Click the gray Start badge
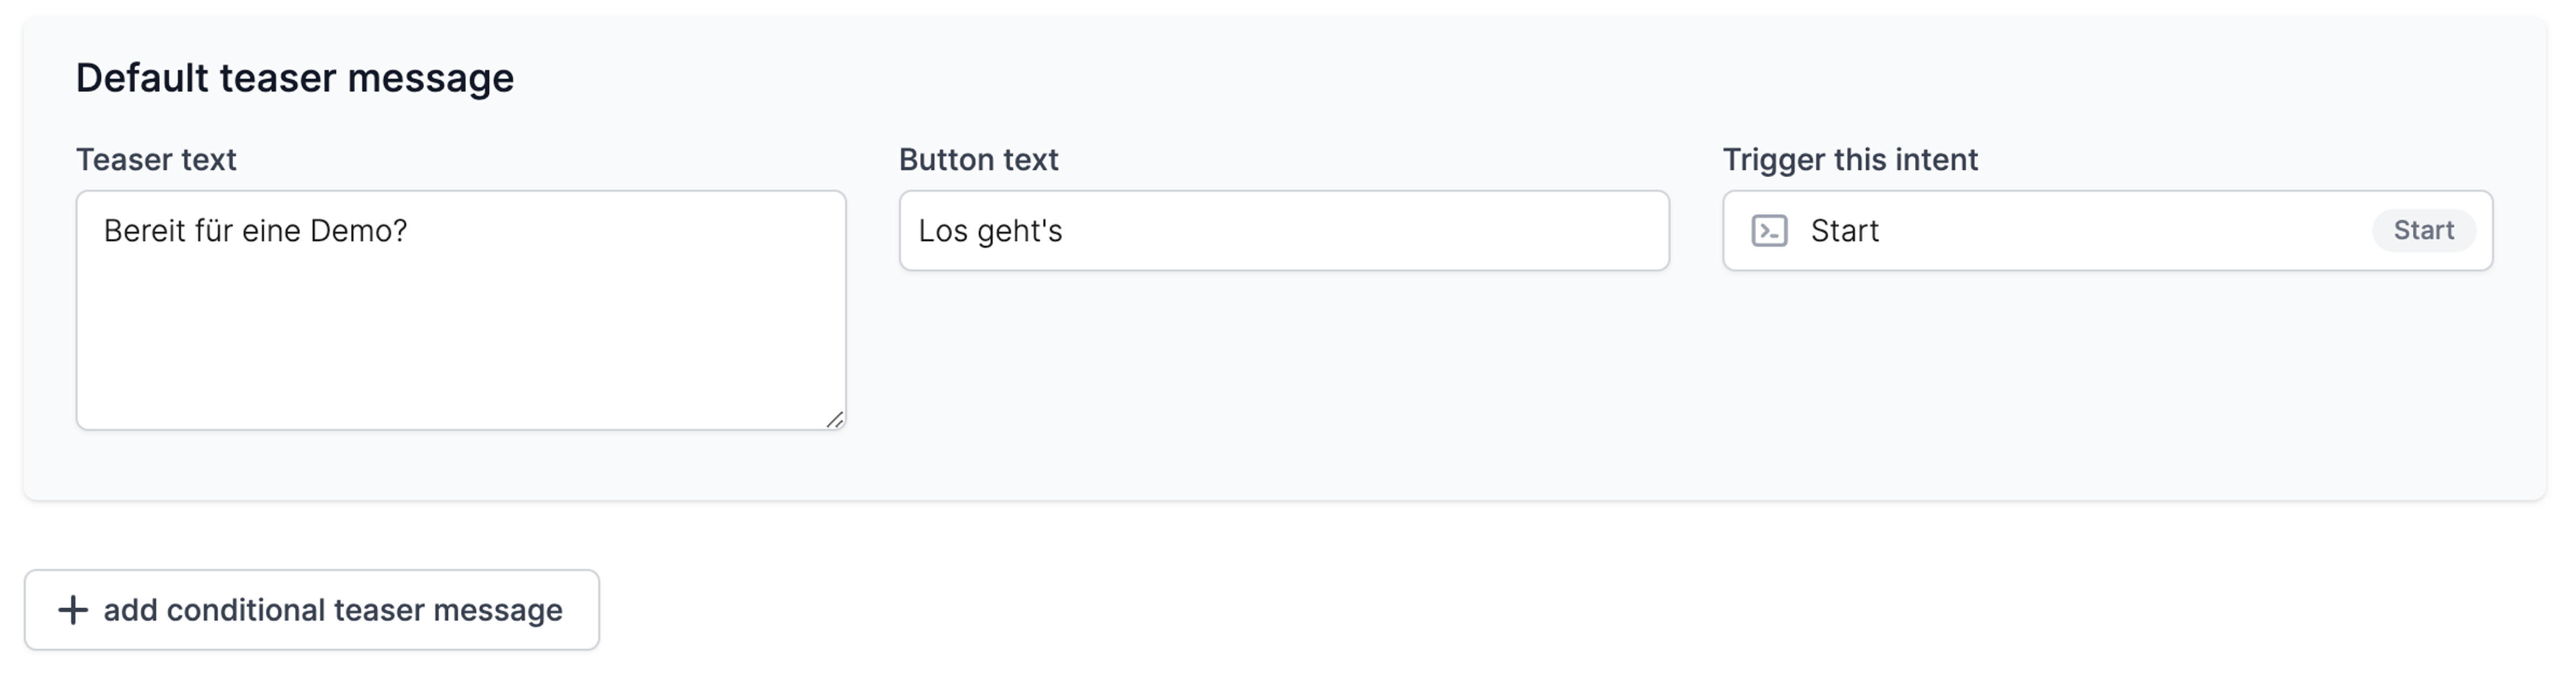The width and height of the screenshot is (2576, 681). tap(2423, 231)
